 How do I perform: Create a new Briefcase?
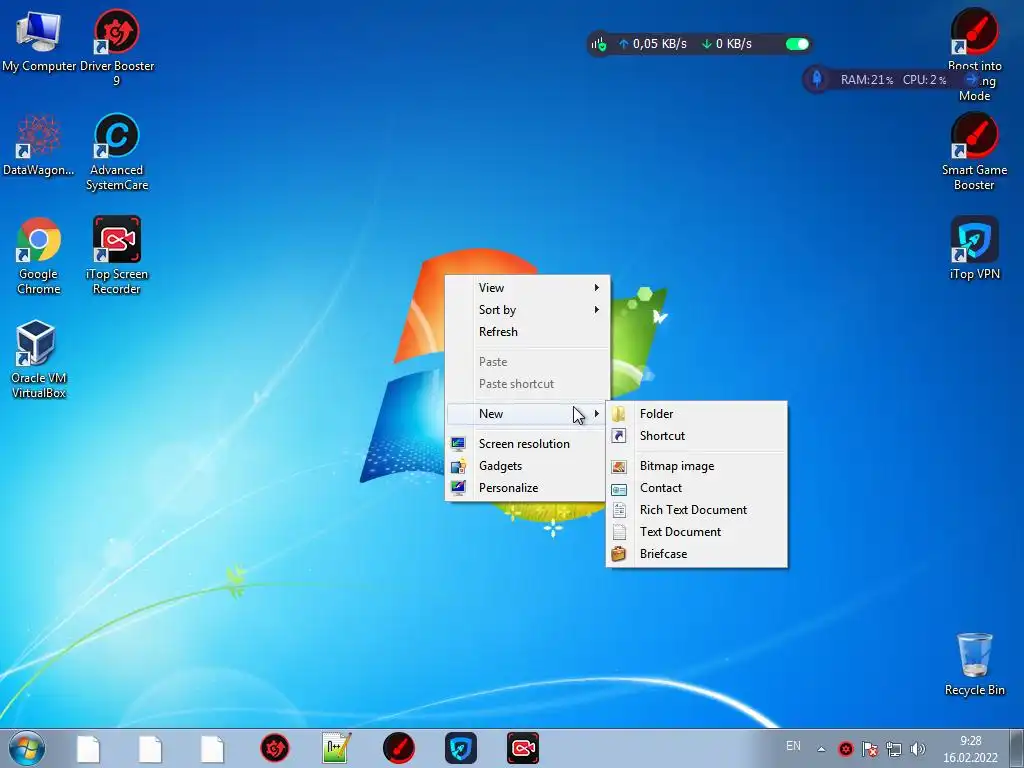point(697,554)
